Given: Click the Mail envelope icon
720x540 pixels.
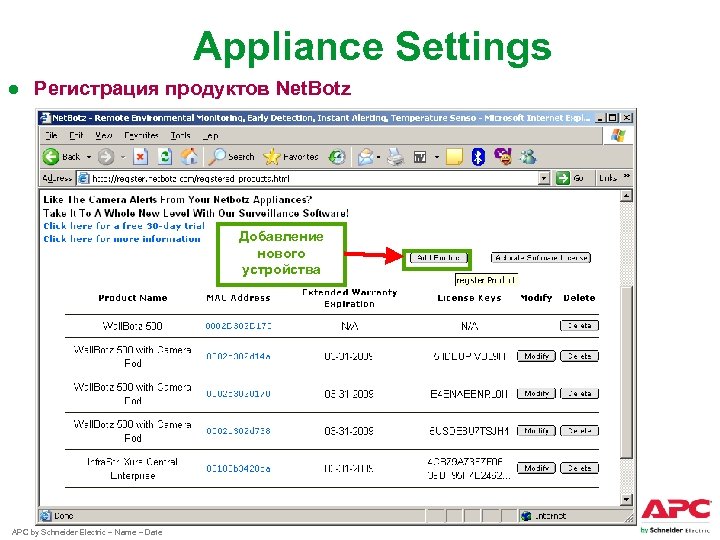Looking at the screenshot, I should (366, 157).
